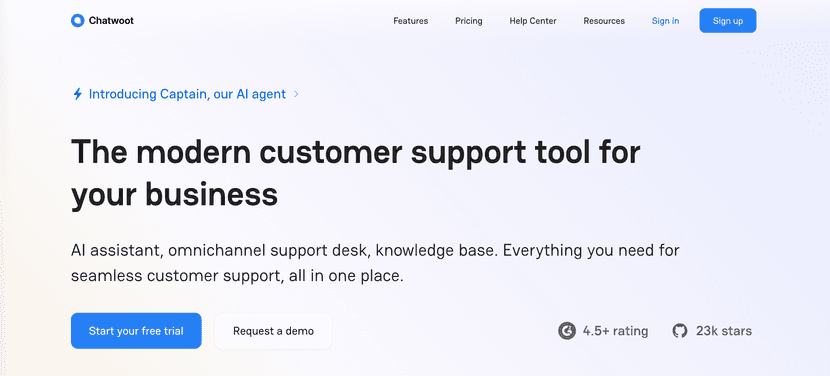
Task: Click the Sign up button
Action: 728,21
